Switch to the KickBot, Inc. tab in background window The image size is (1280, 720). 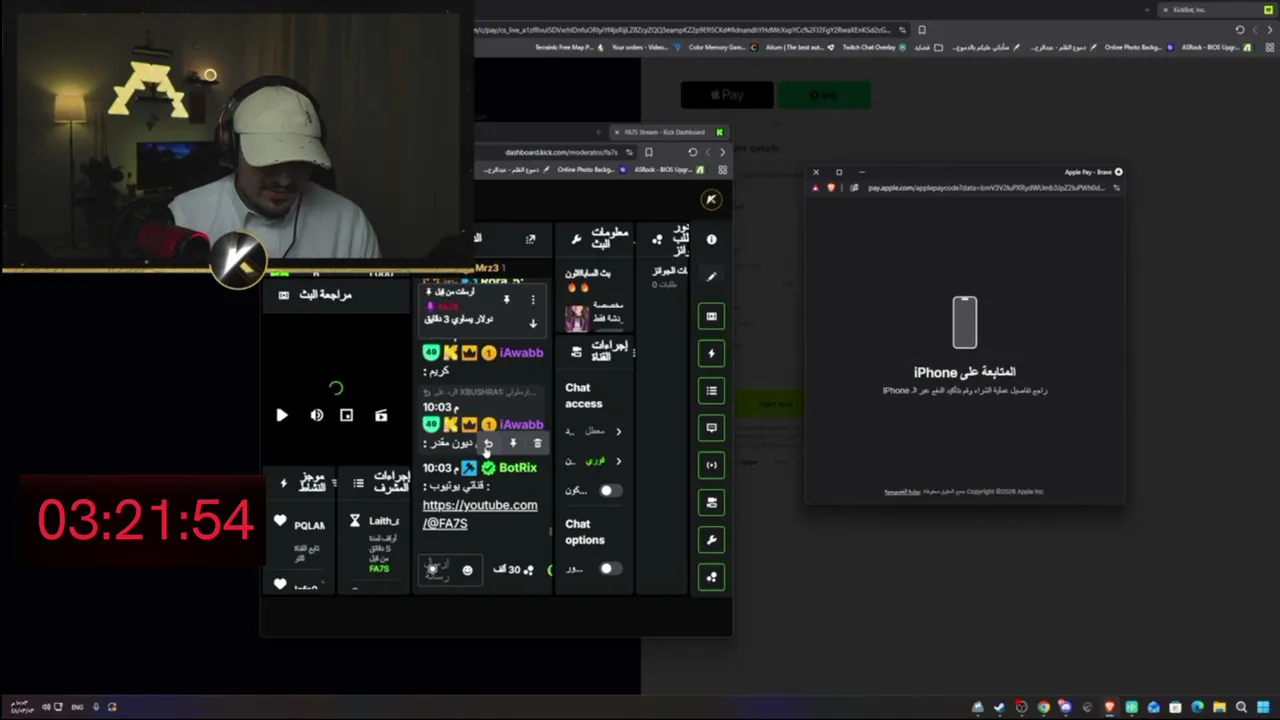(1189, 10)
